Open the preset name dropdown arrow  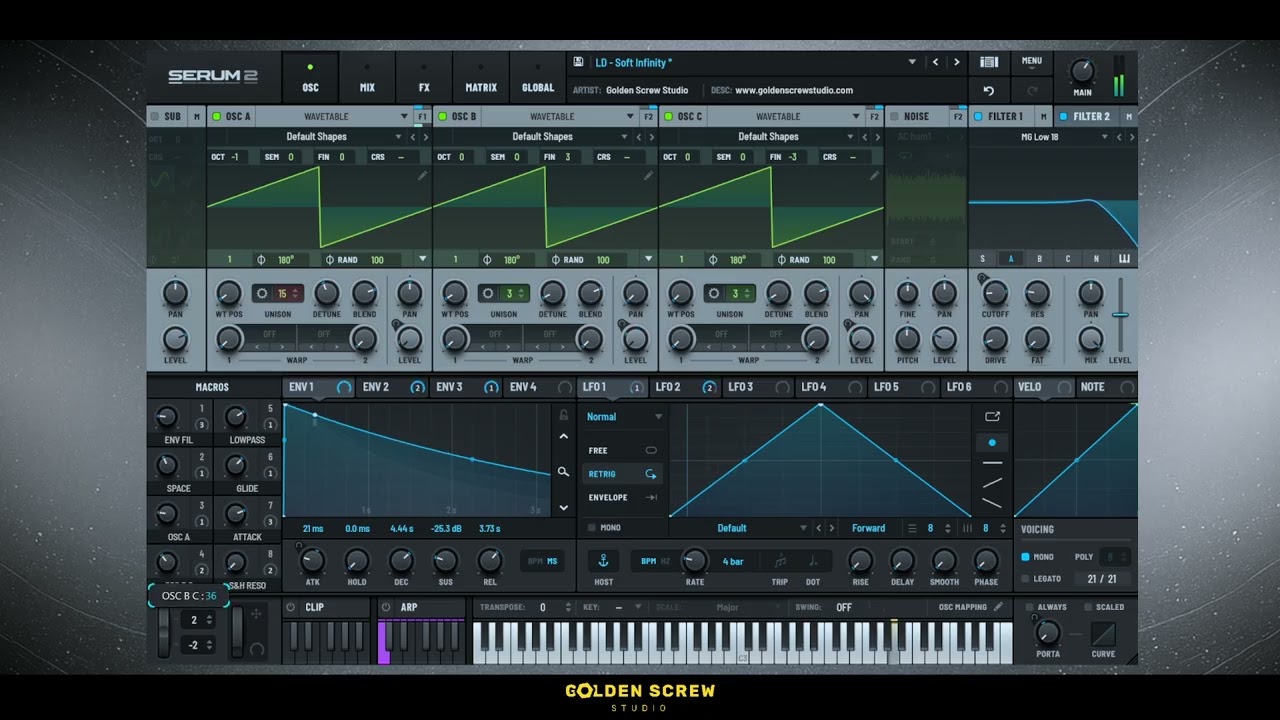coord(911,62)
